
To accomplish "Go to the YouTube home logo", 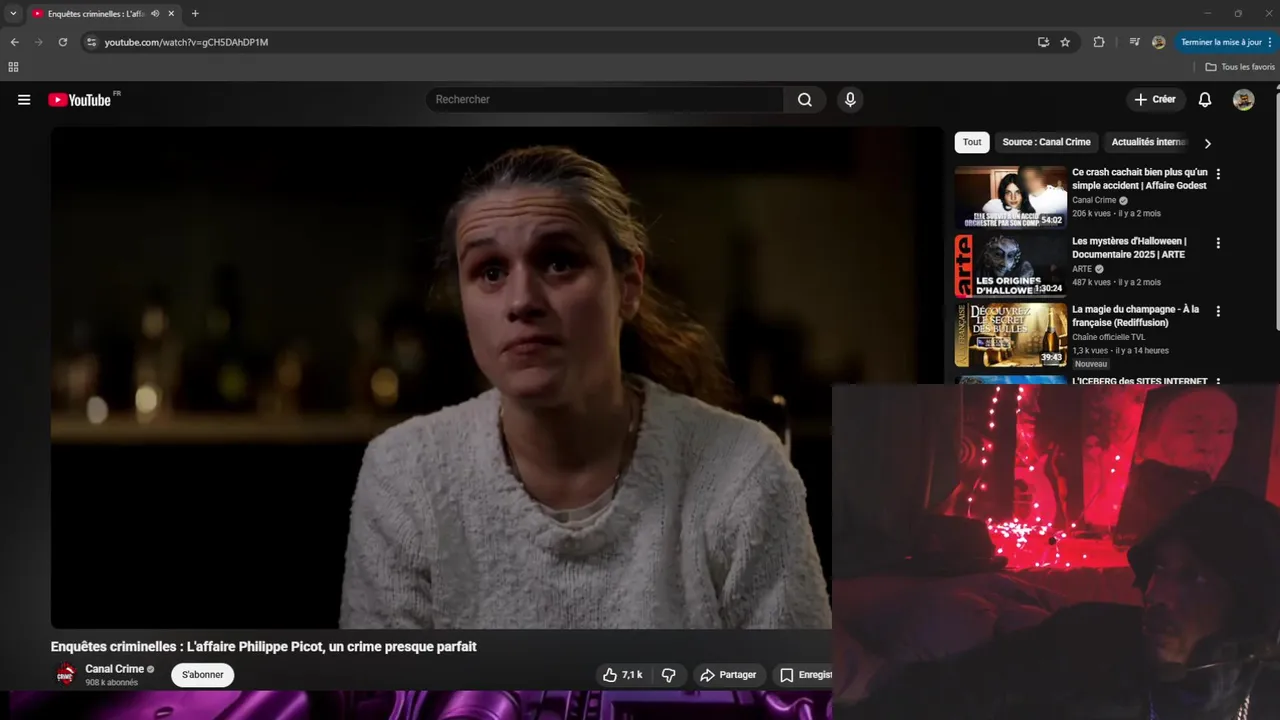I will pos(80,100).
